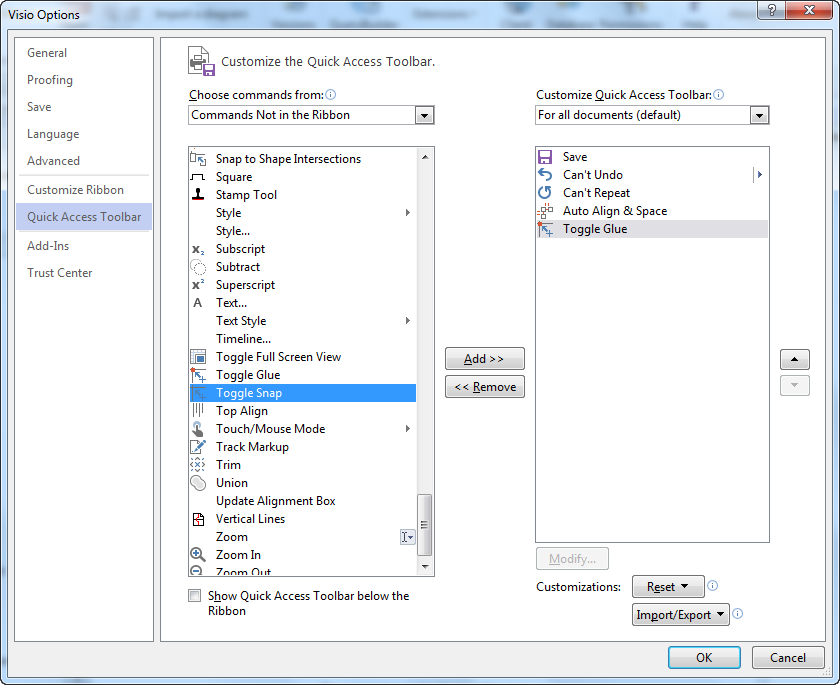Click the Touch/Mouse Mode hand icon
Image resolution: width=840 pixels, height=685 pixels.
click(198, 428)
